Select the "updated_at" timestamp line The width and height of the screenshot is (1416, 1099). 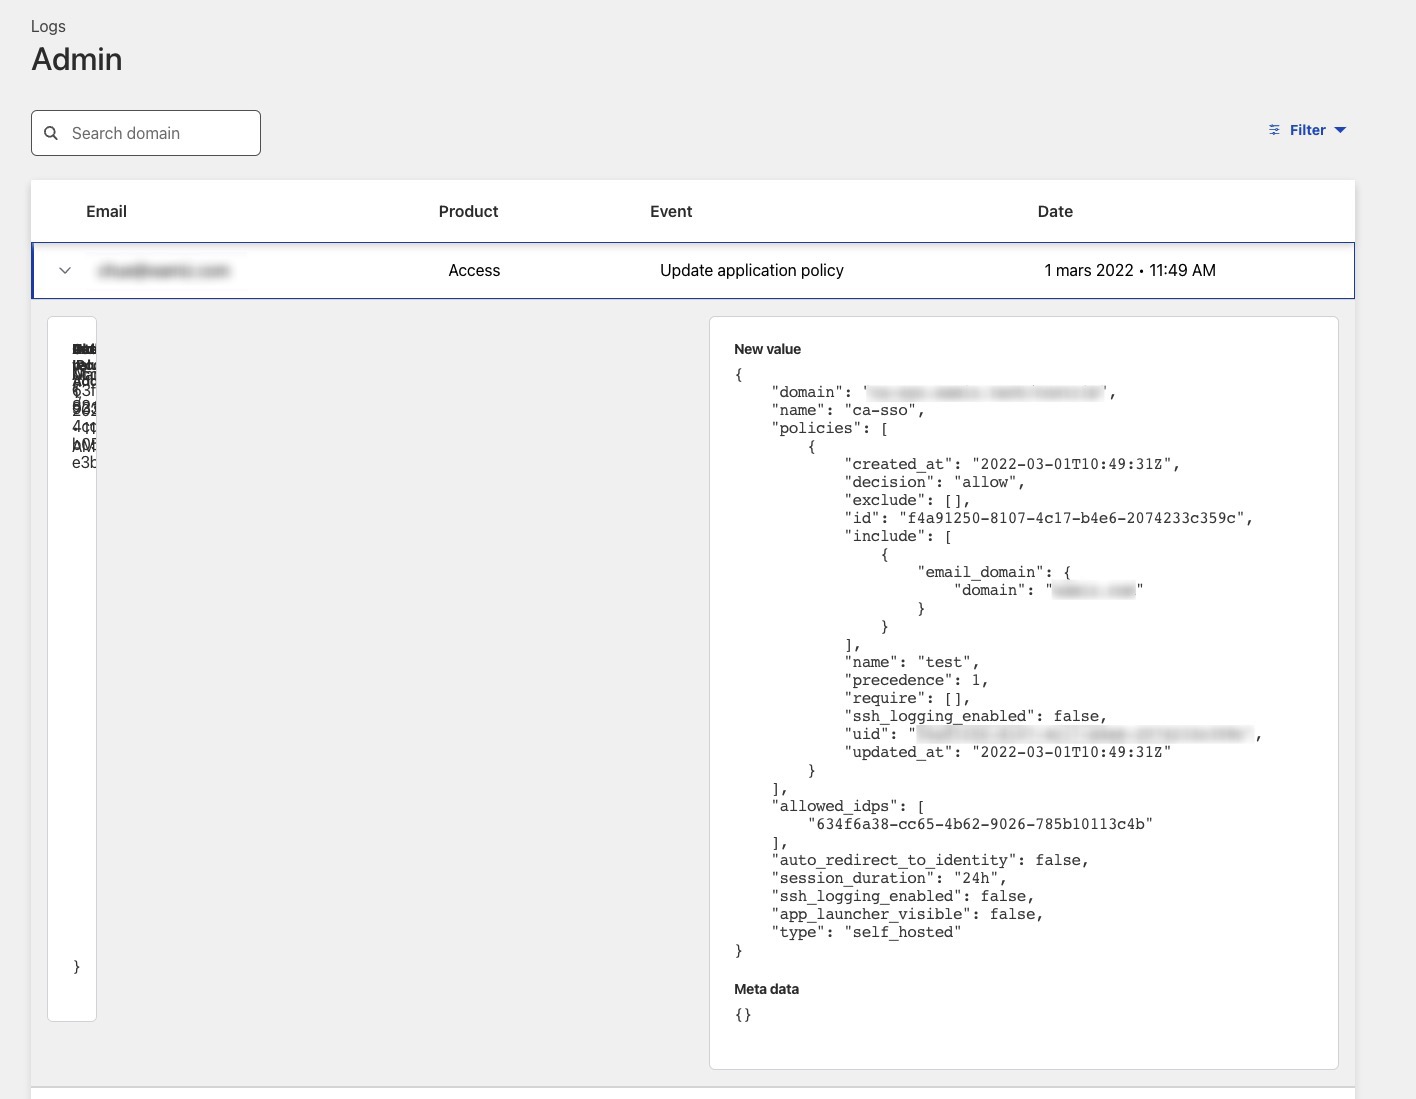[1007, 752]
